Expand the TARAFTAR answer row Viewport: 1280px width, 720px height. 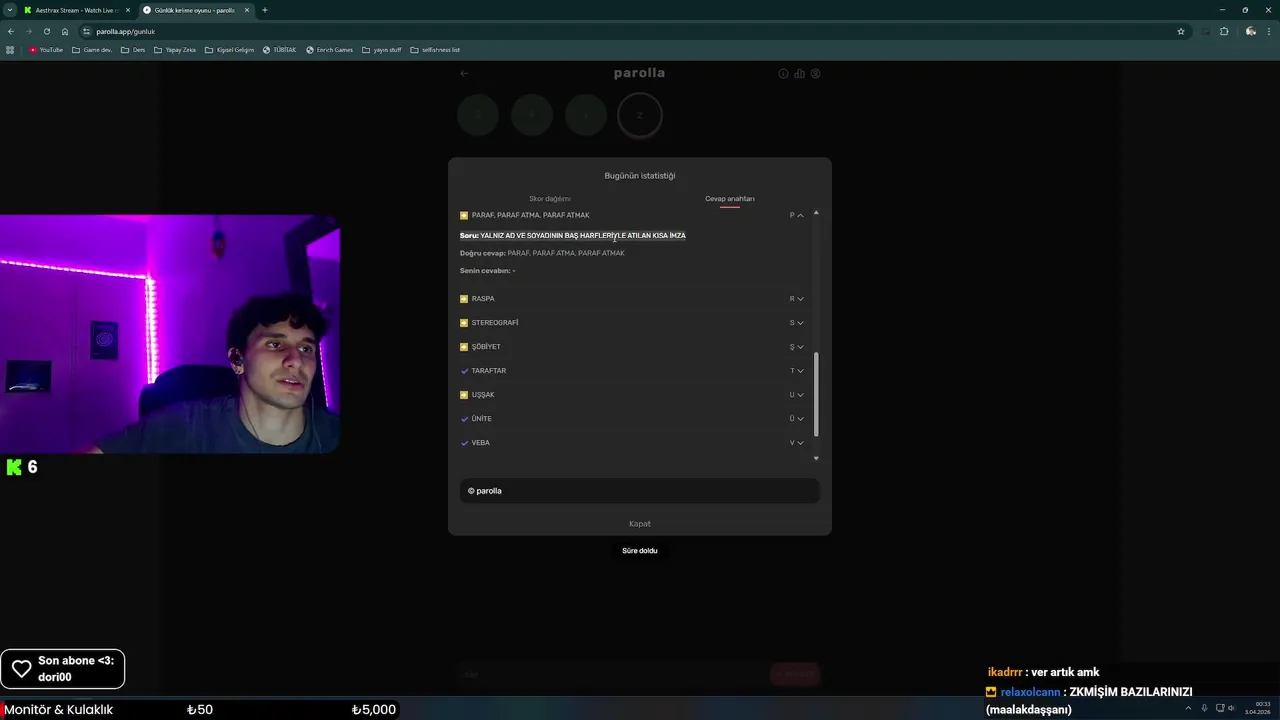[x=632, y=371]
